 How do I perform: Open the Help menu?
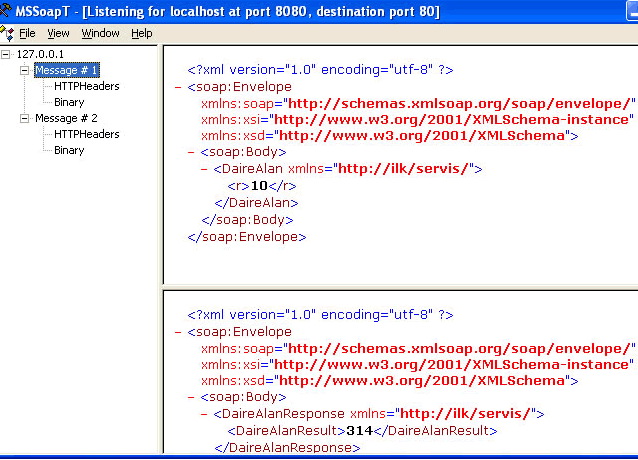tap(142, 33)
